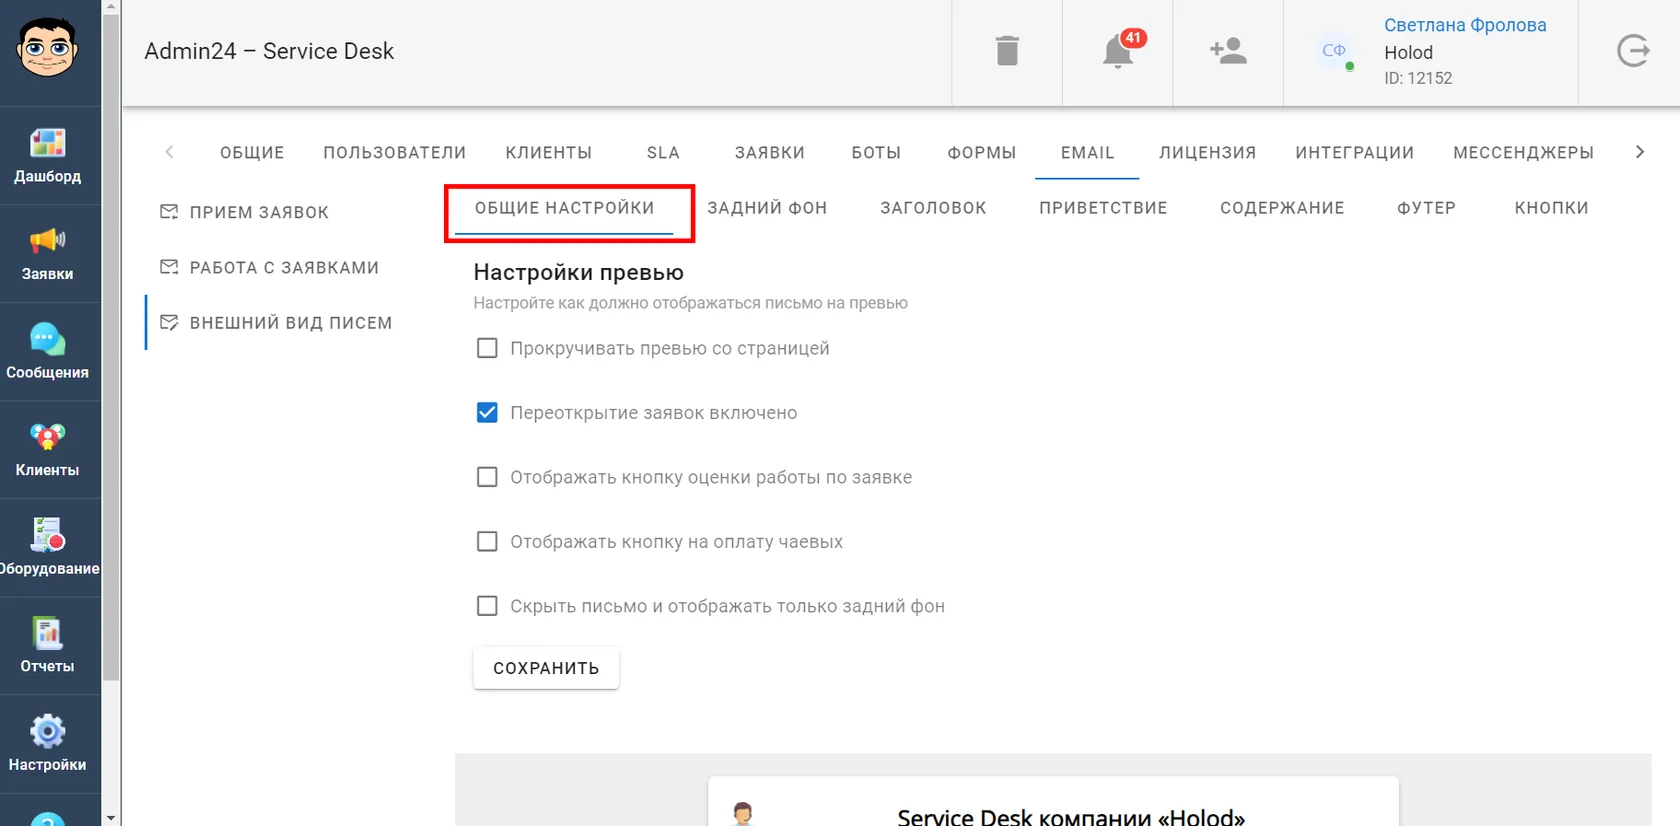The height and width of the screenshot is (826, 1680).
Task: Switch to КЛИЕНТЫ tab
Action: click(x=548, y=153)
